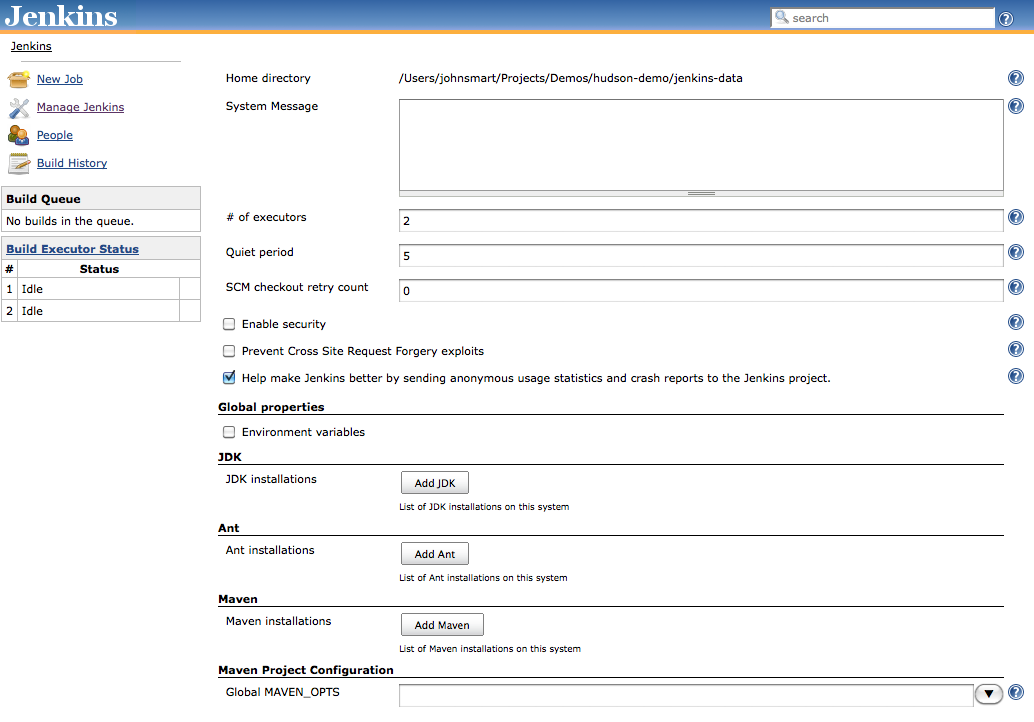The image size is (1034, 722).
Task: Open help for Quiet period
Action: (x=1016, y=252)
